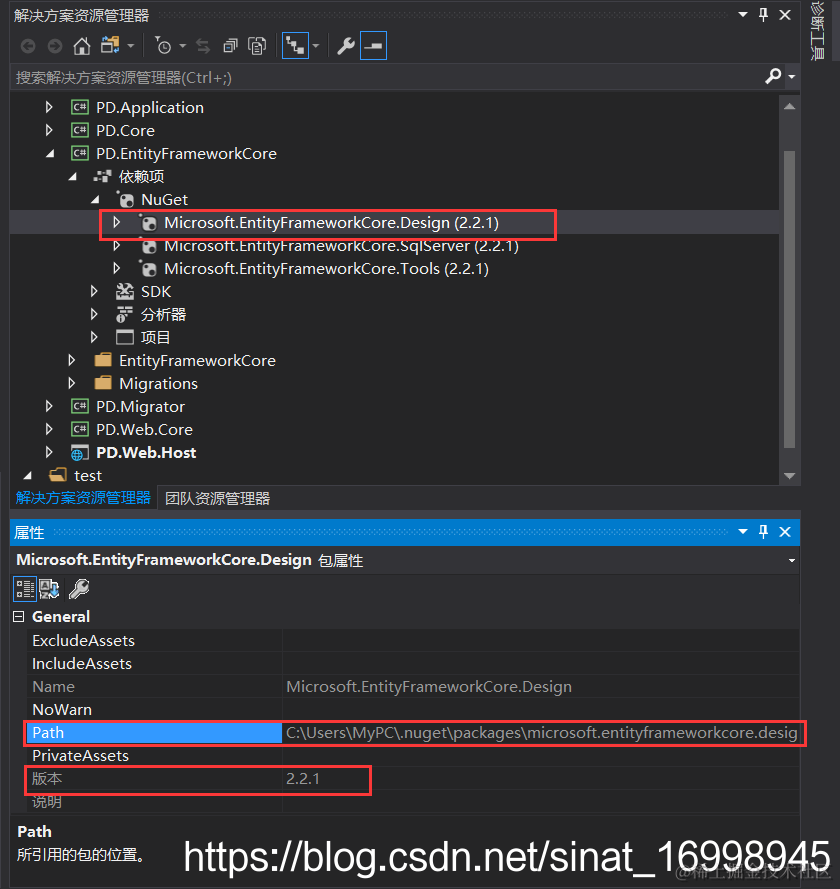The height and width of the screenshot is (889, 840).
Task: Open the 诊断工具 side tab
Action: coord(817,30)
